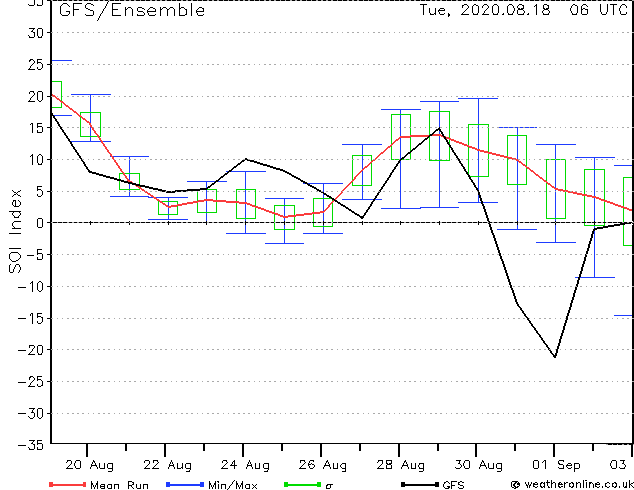Click the 26 Aug x-axis date label
Viewport: 634px width, 490px height.
(323, 465)
